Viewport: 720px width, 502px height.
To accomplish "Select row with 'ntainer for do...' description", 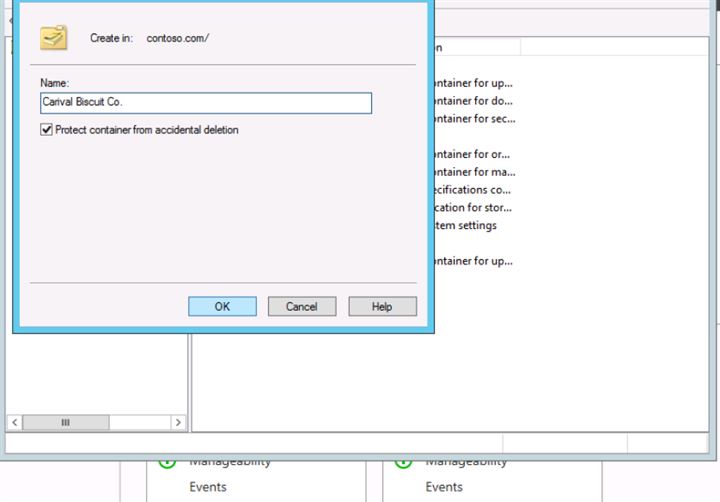I will [473, 101].
